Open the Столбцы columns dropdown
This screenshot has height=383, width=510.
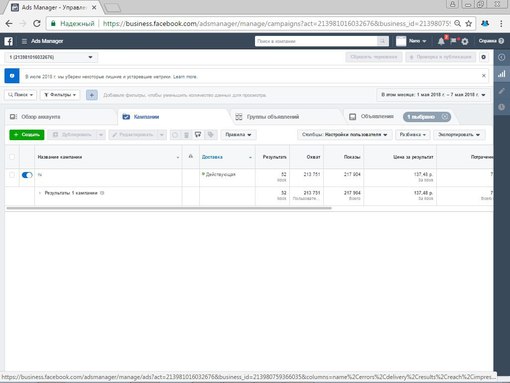coord(344,135)
